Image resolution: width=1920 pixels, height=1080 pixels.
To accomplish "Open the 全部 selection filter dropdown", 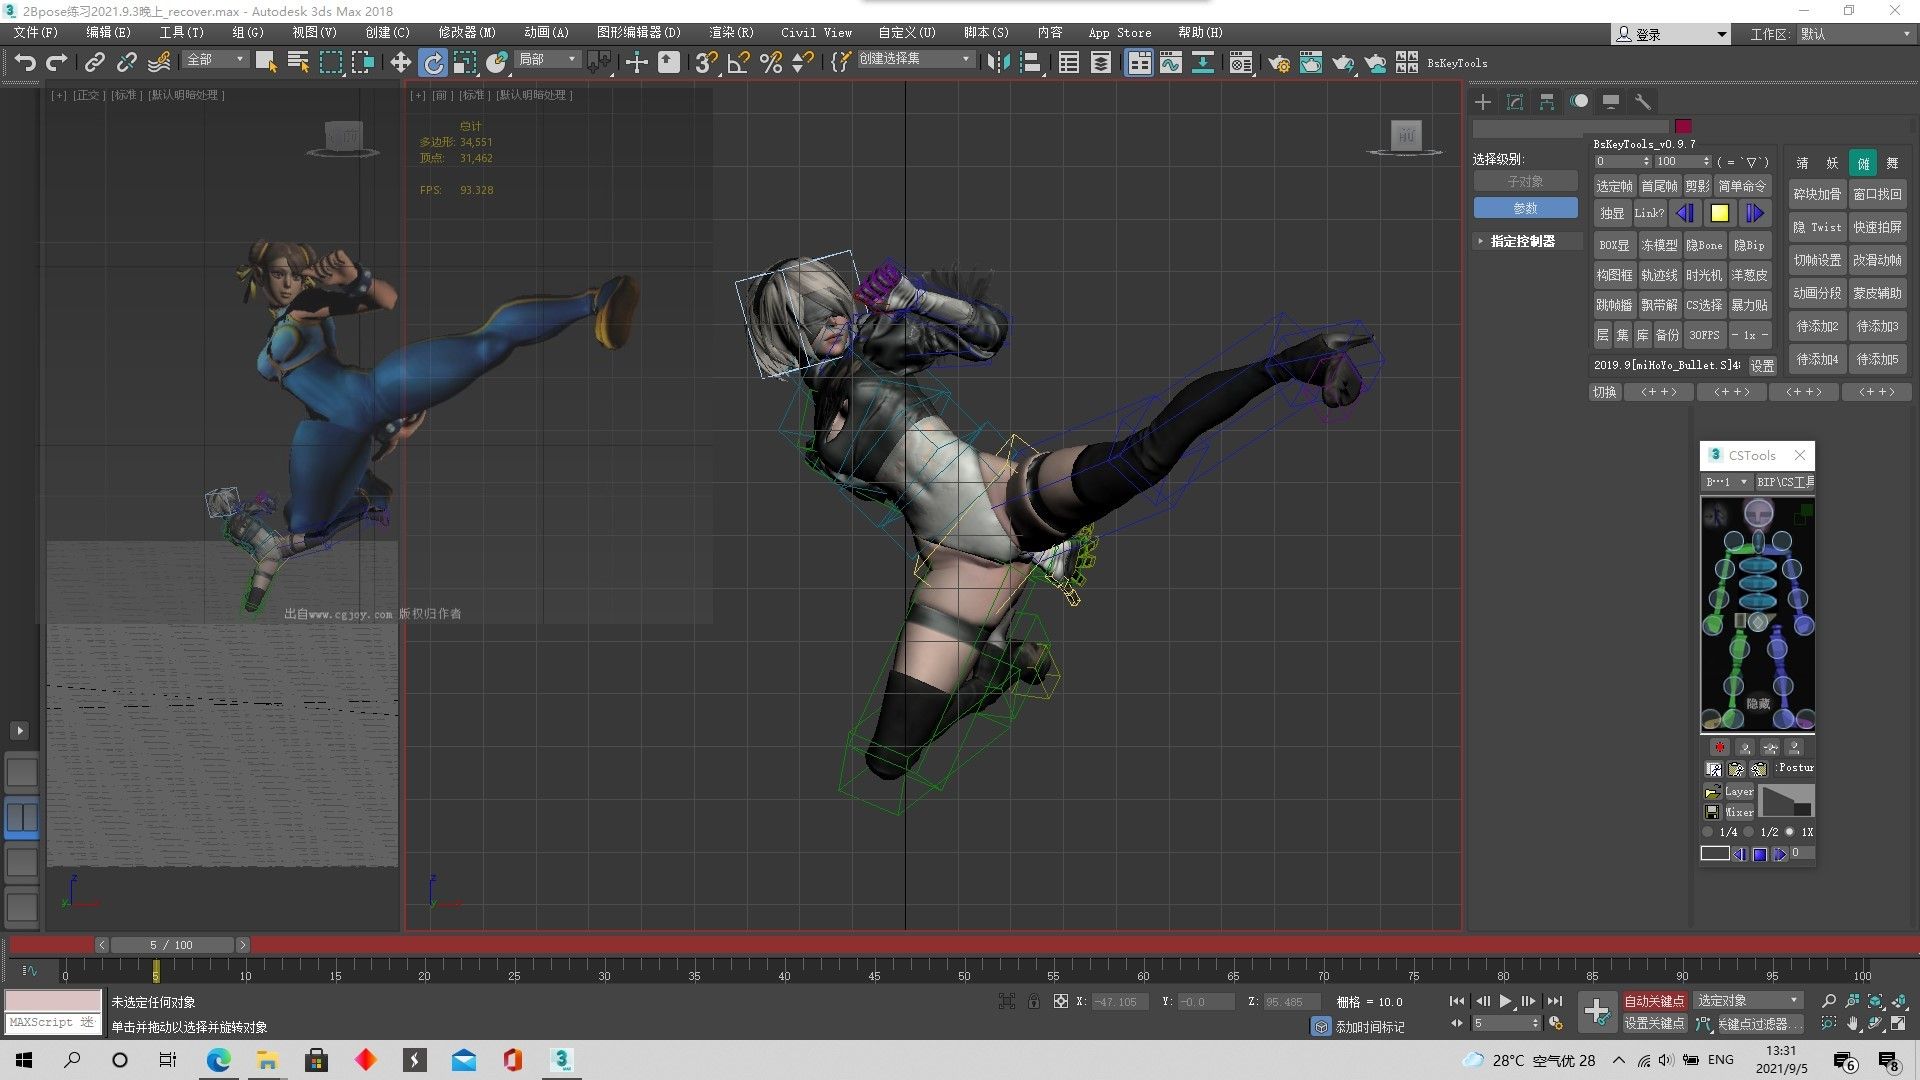I will click(x=215, y=60).
